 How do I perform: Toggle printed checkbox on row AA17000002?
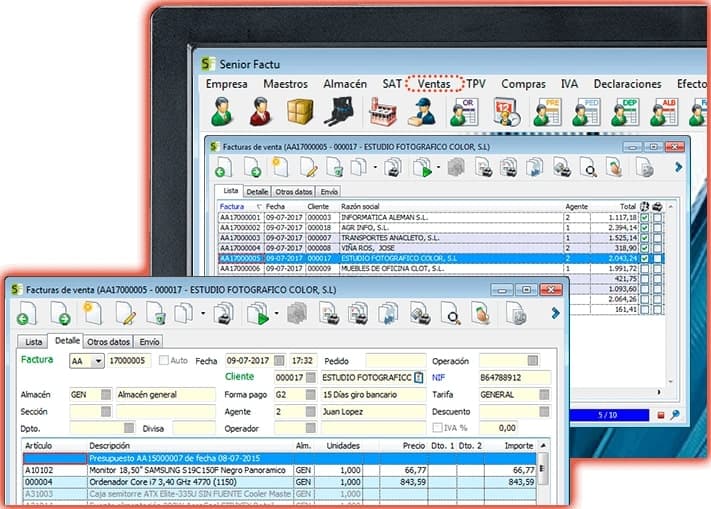click(657, 228)
